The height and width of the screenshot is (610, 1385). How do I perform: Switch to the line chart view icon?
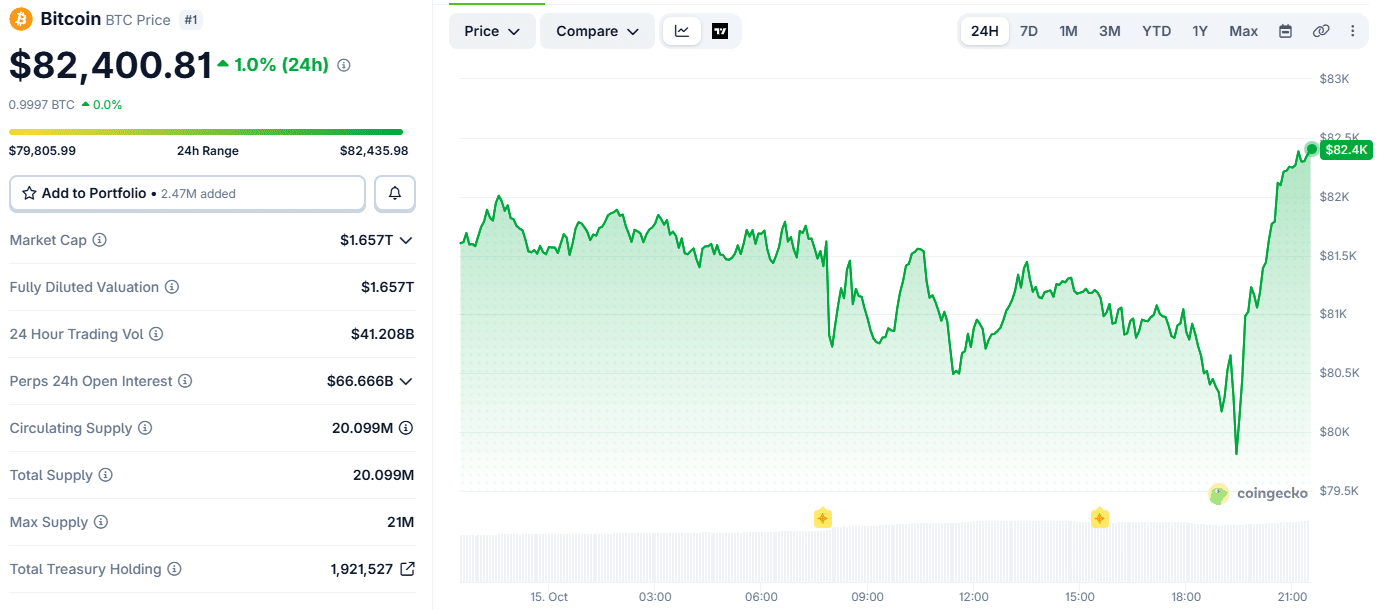pos(682,31)
